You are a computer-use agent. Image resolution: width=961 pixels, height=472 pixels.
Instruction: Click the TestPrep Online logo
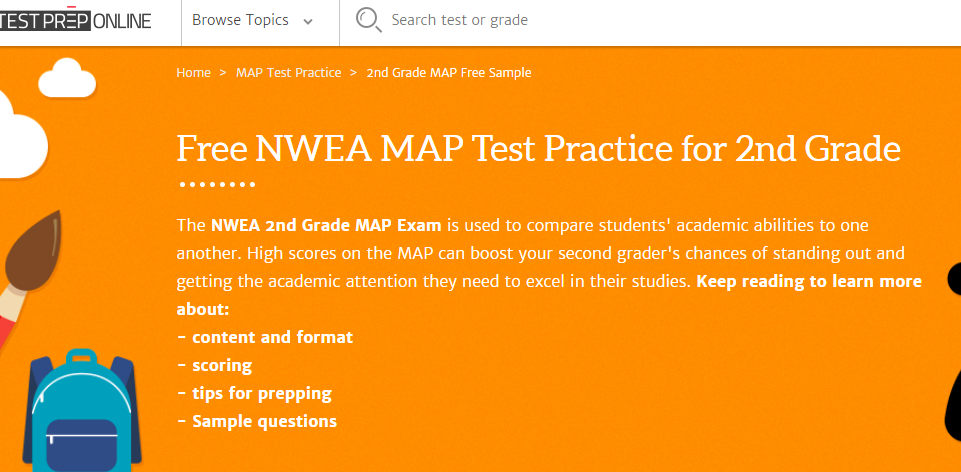click(x=75, y=19)
